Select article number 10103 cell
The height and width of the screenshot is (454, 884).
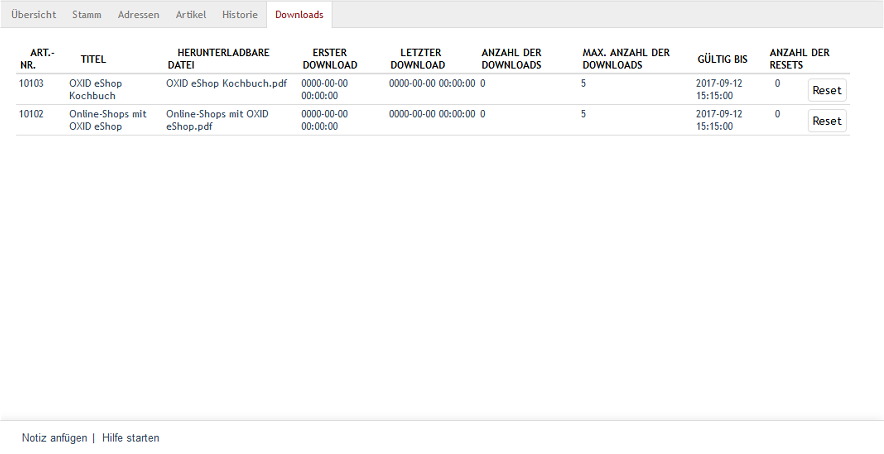point(31,84)
